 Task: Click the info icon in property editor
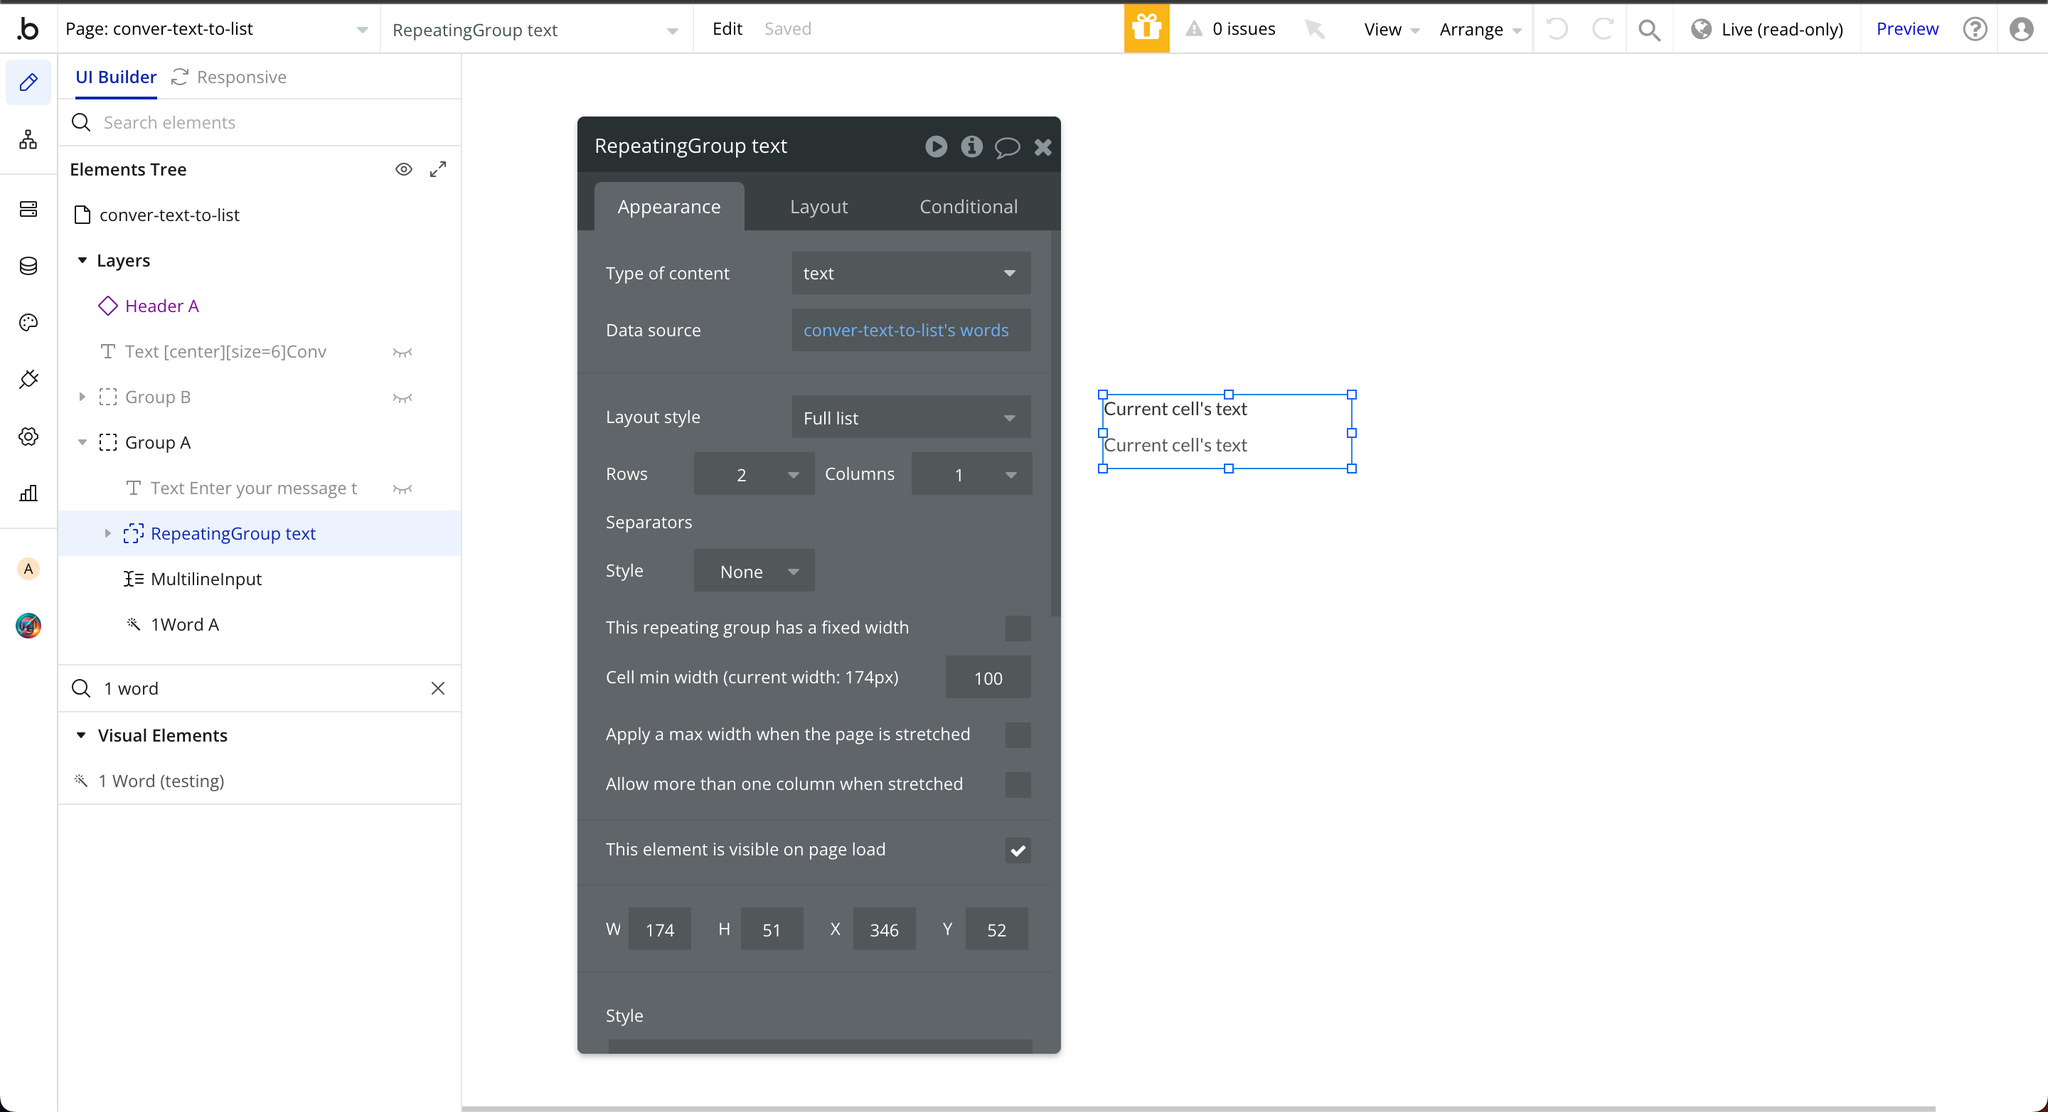click(972, 147)
